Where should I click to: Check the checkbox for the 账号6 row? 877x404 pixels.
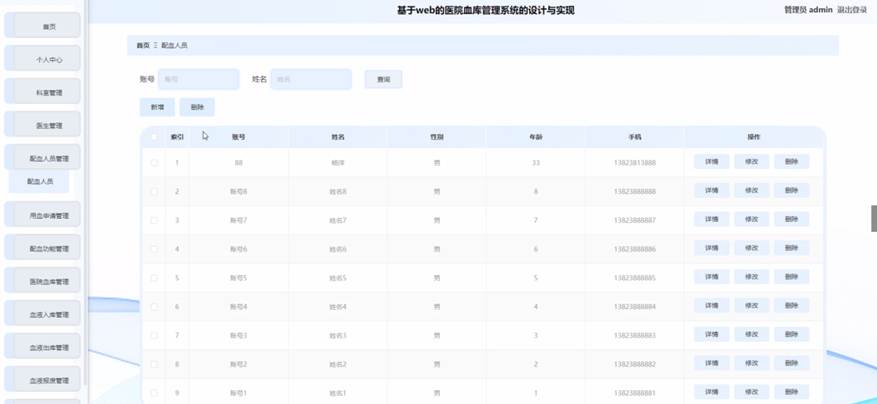coord(154,249)
